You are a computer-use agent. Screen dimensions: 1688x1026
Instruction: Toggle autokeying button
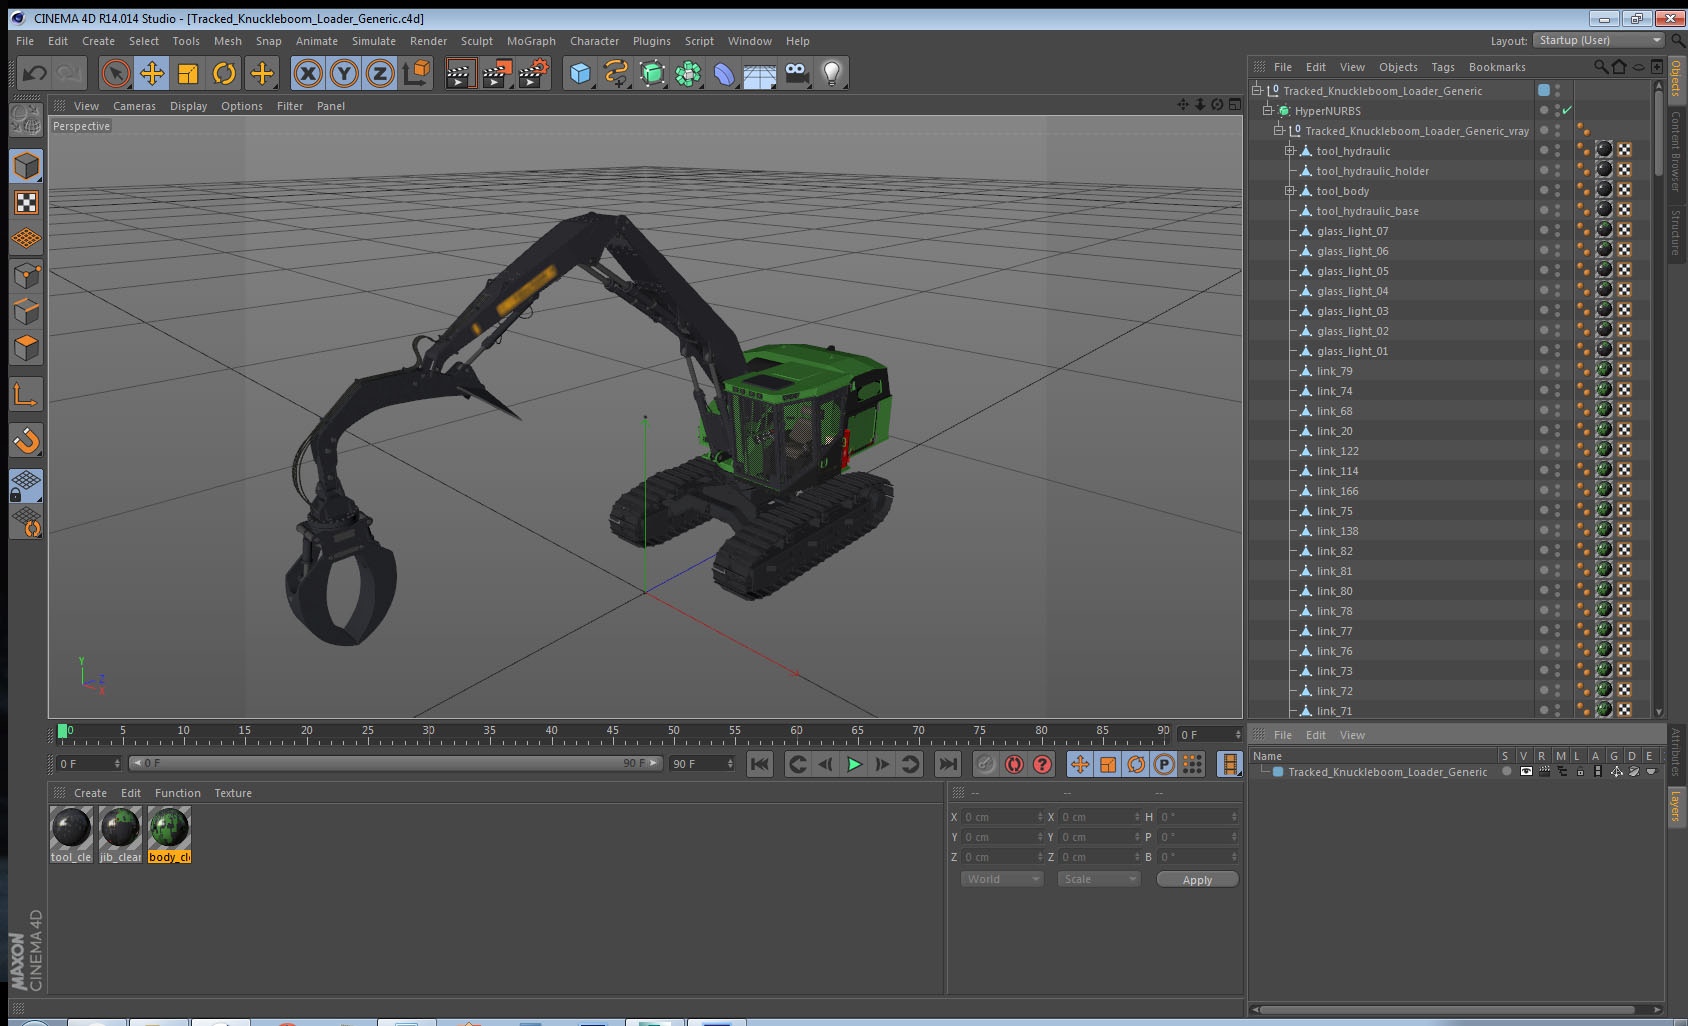[1014, 765]
